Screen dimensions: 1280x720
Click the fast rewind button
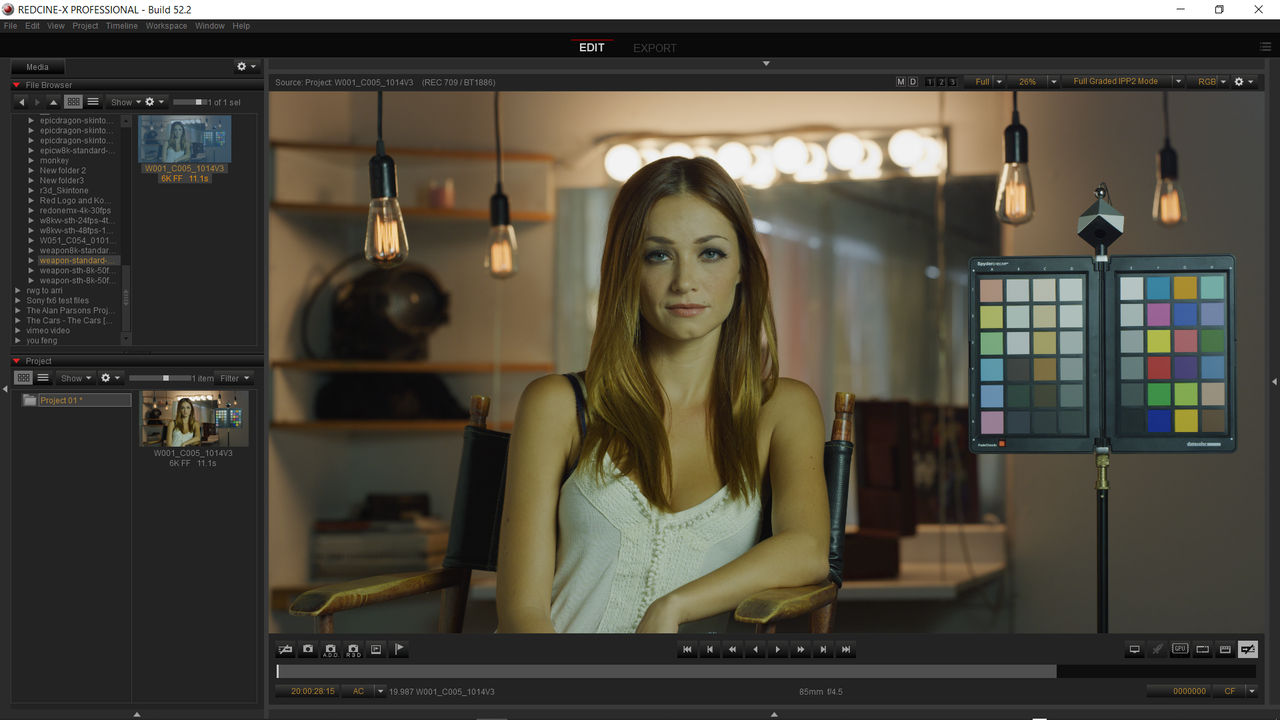click(732, 650)
